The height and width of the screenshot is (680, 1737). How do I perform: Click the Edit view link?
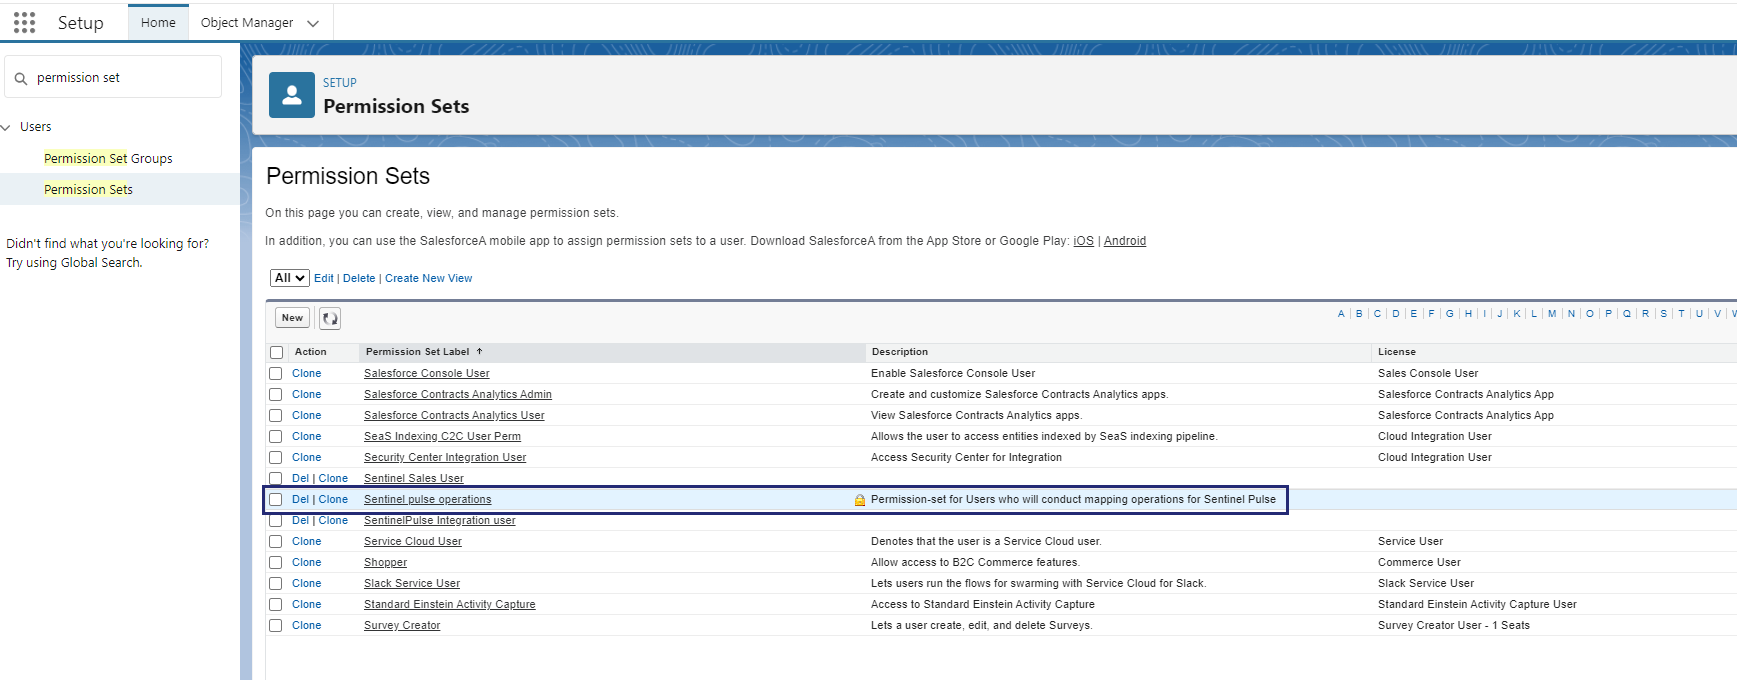(324, 278)
